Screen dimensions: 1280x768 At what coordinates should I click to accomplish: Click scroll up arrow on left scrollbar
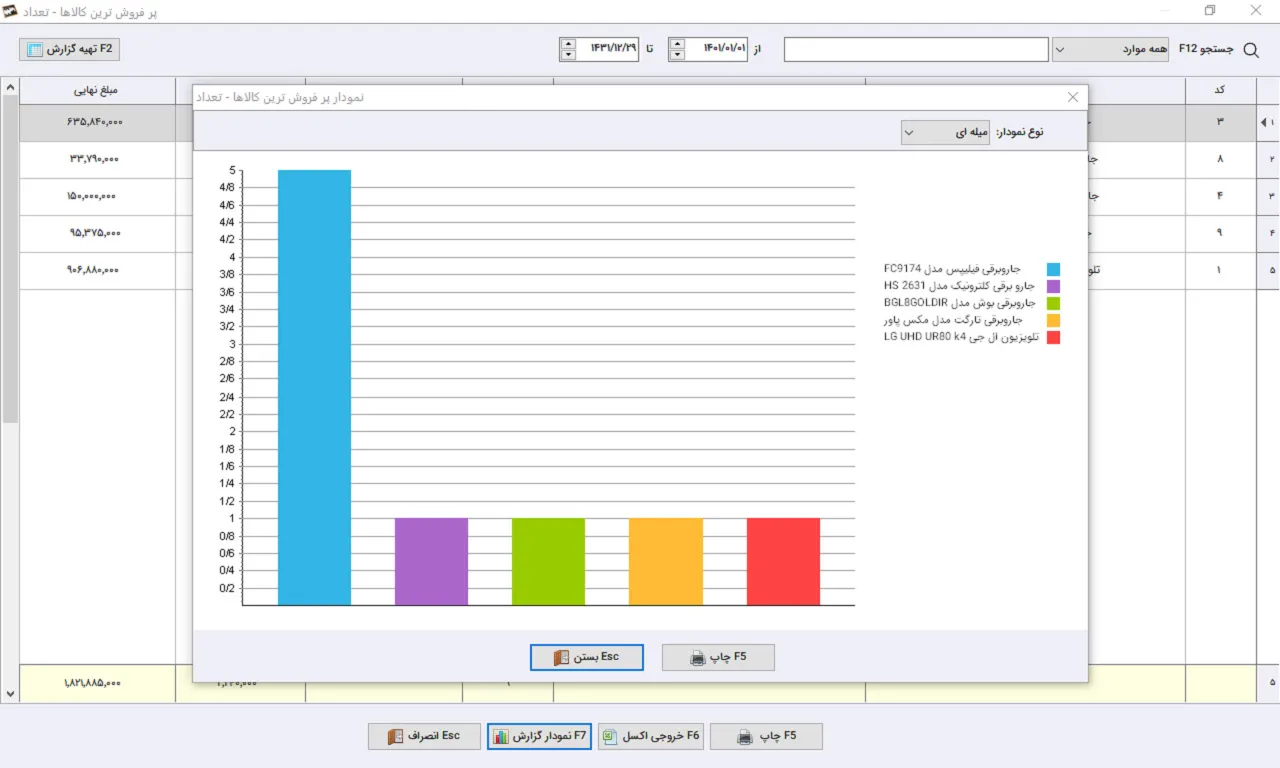coord(10,87)
